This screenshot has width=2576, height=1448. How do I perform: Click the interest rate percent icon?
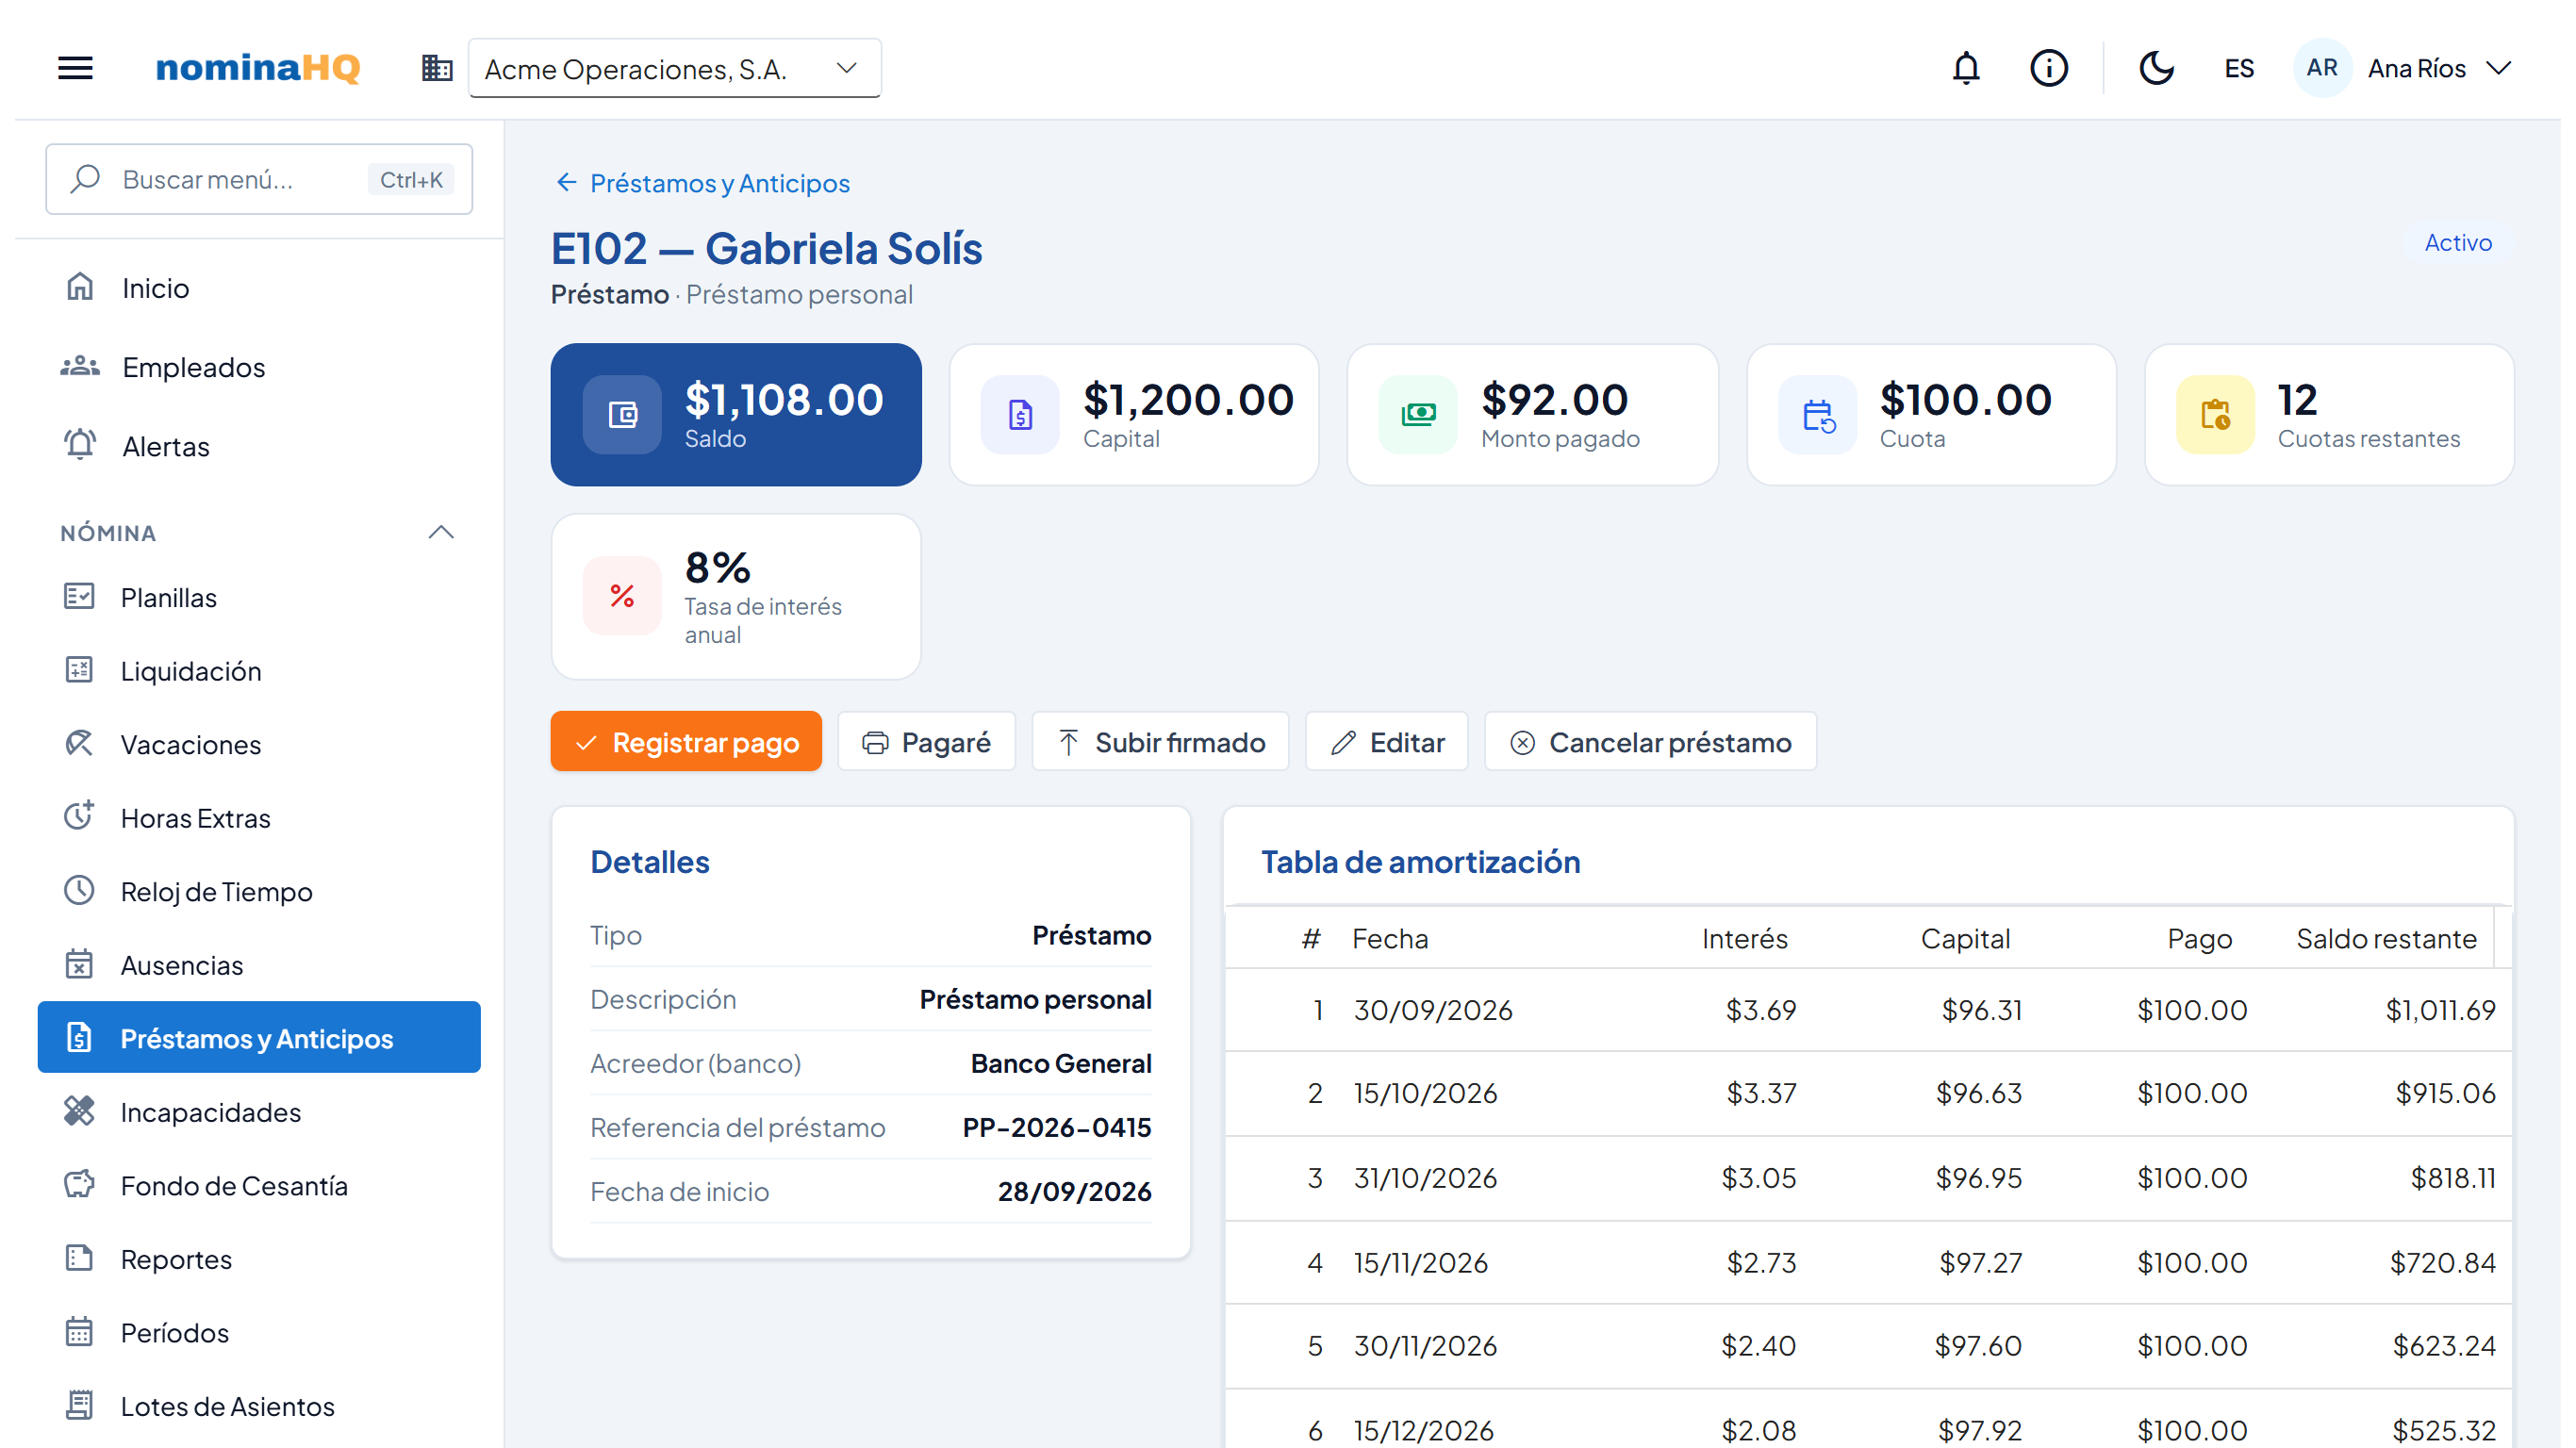coord(622,596)
